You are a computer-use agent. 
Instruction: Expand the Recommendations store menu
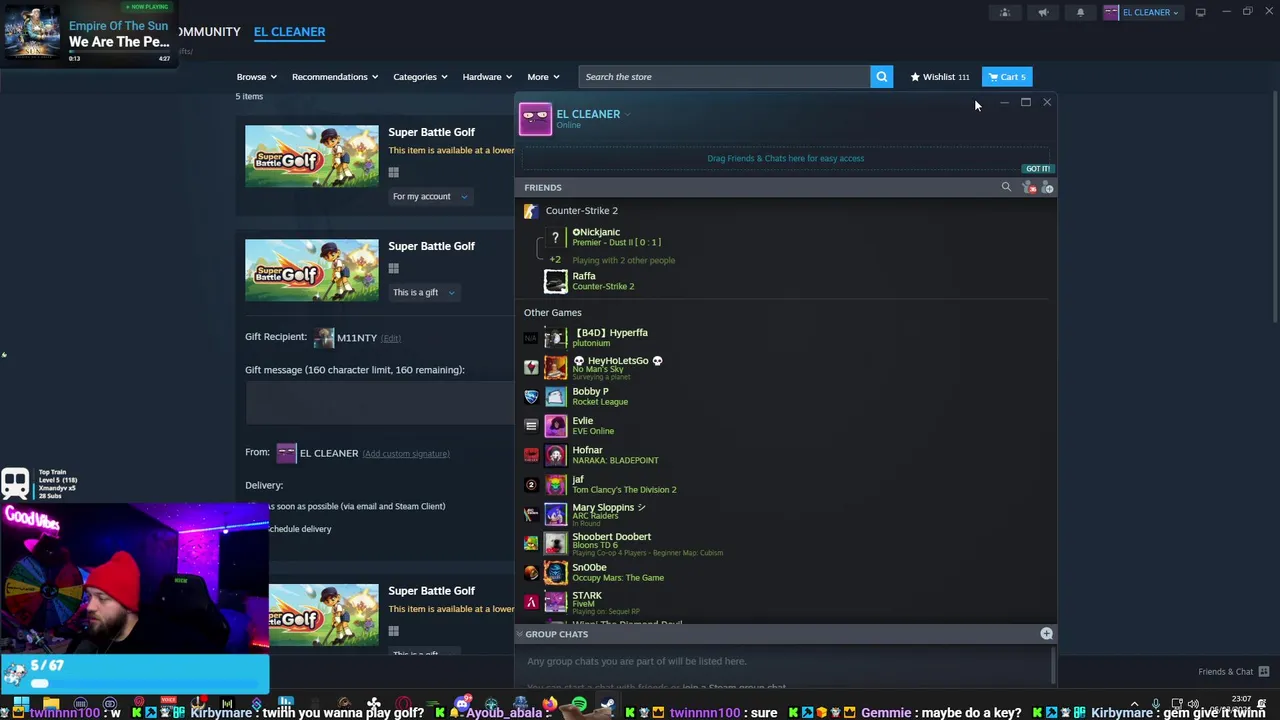point(335,77)
